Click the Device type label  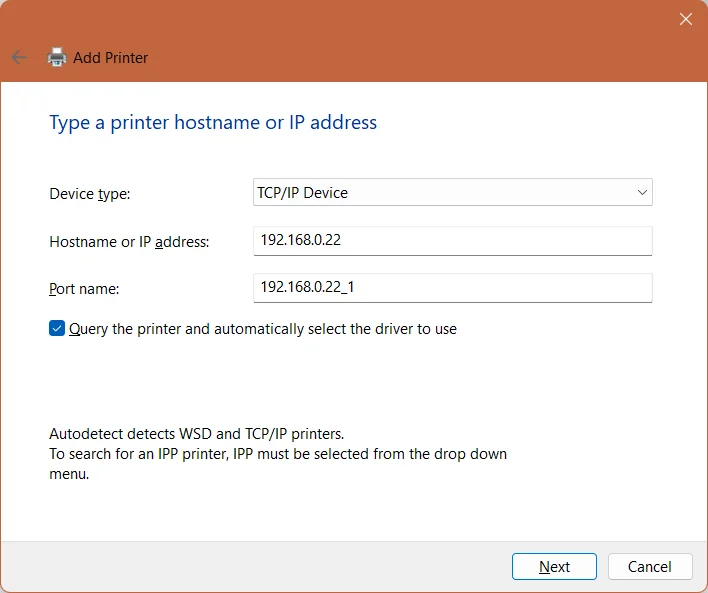pyautogui.click(x=89, y=194)
